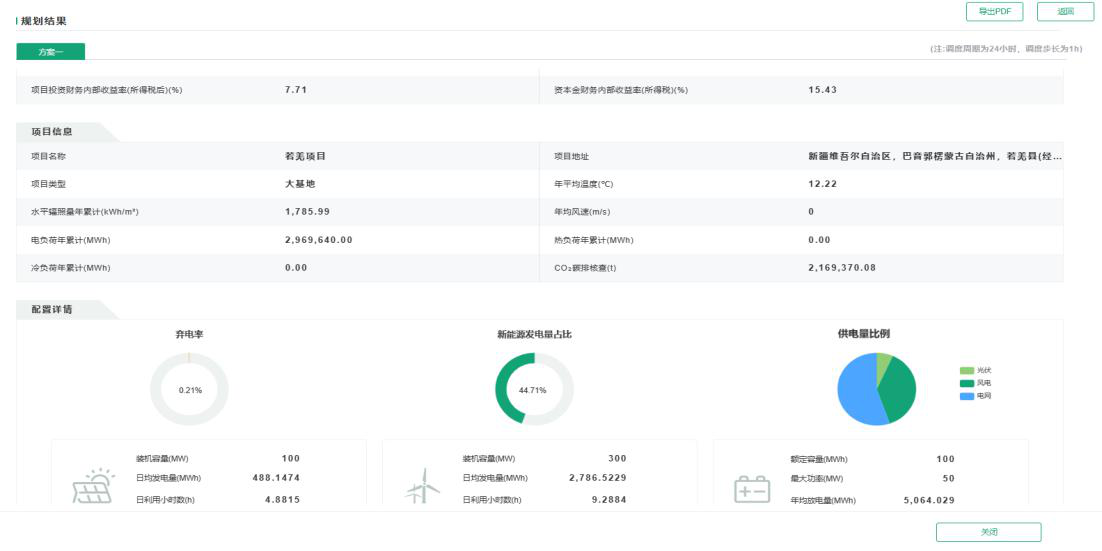Export results with 导出PDF button

tap(993, 11)
